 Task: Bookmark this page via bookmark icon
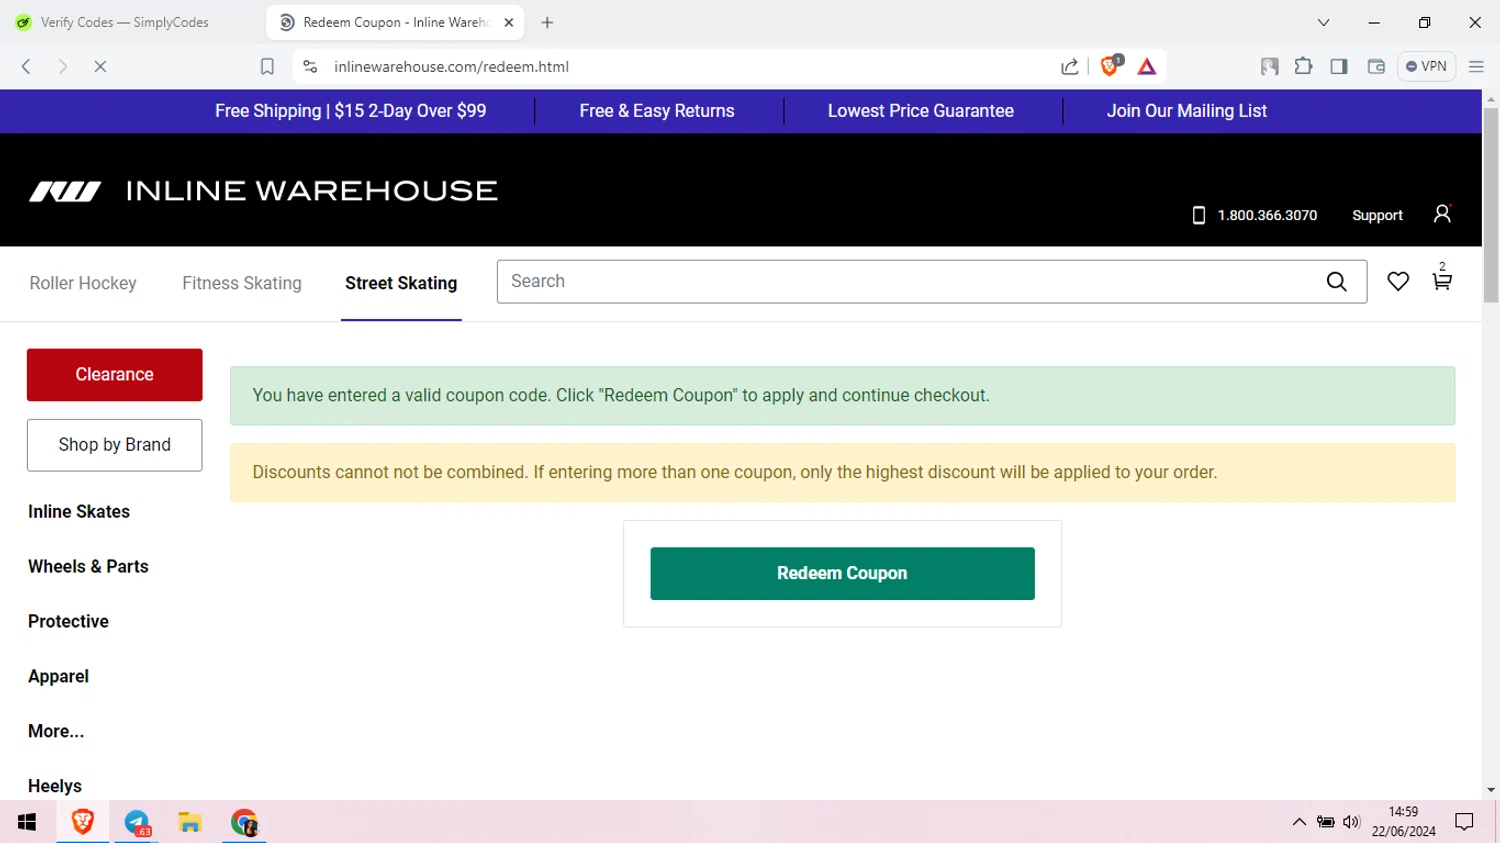coord(267,66)
